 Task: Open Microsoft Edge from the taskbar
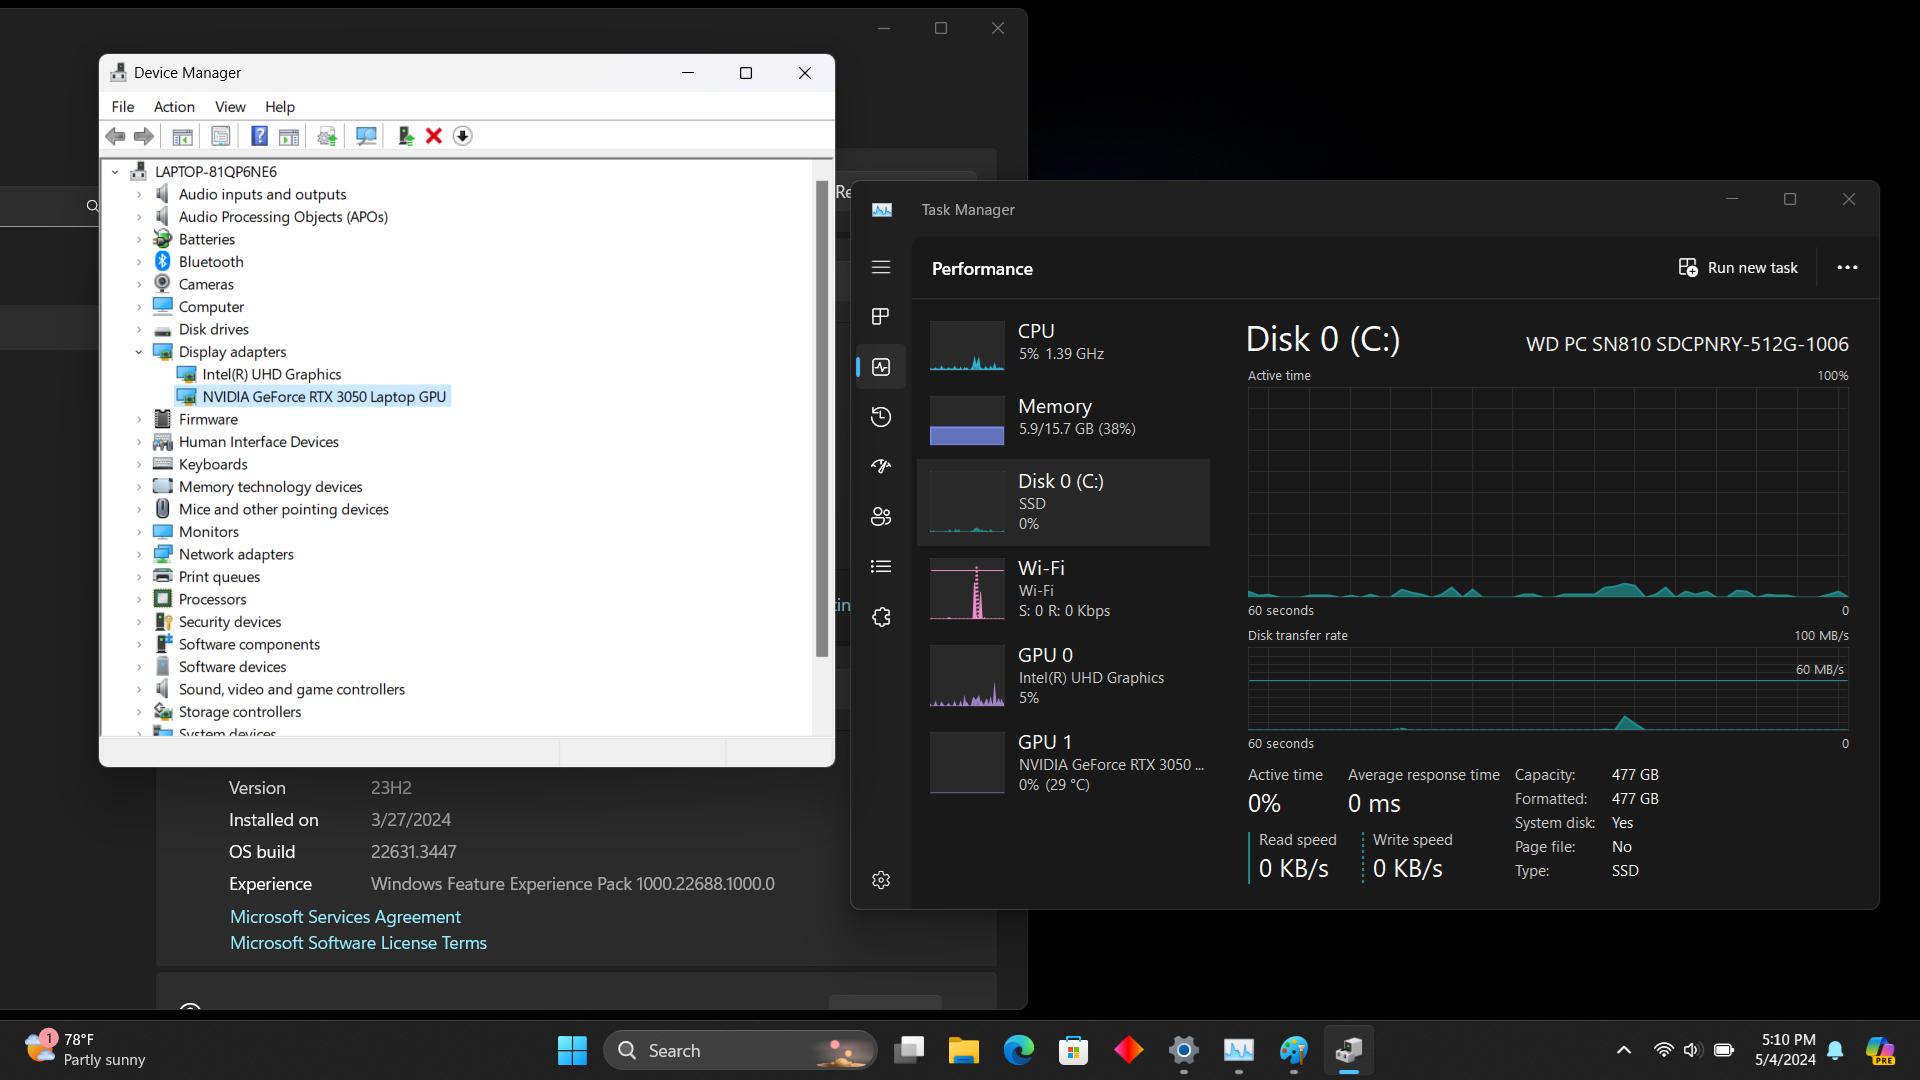click(x=1018, y=1050)
